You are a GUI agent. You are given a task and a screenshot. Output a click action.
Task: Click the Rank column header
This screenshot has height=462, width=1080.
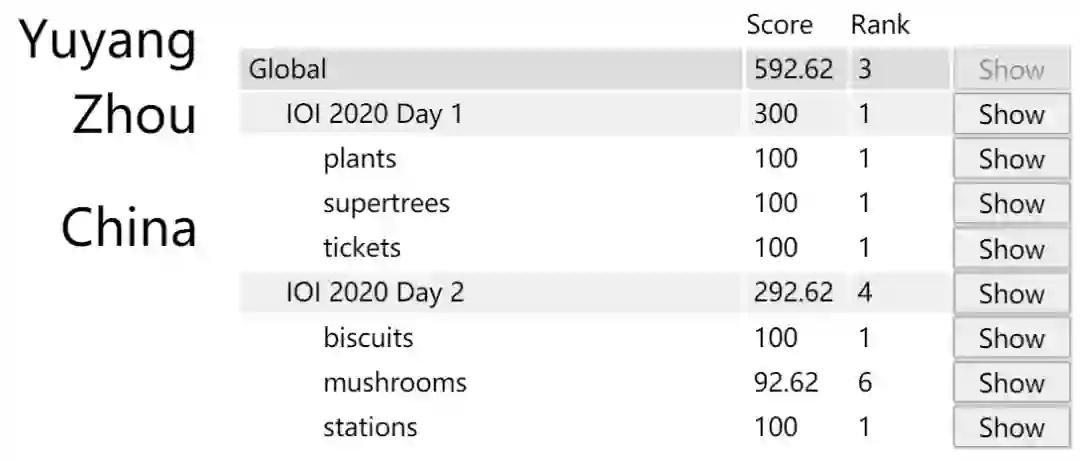point(880,25)
